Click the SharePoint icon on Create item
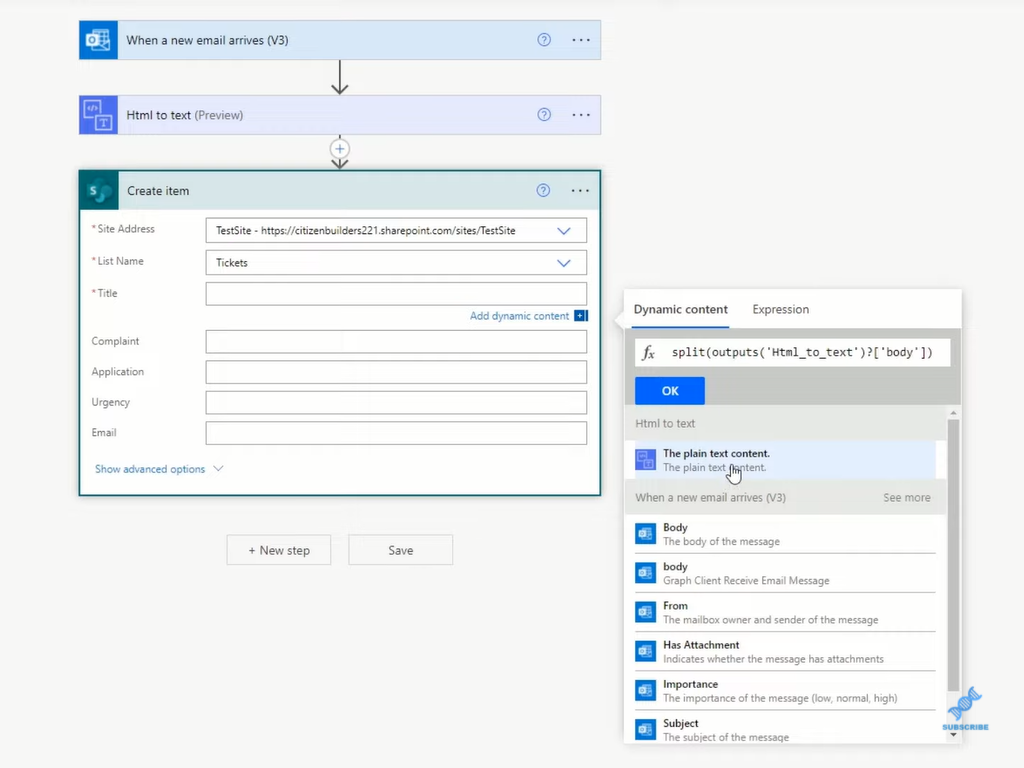This screenshot has height=768, width=1024. coord(99,191)
